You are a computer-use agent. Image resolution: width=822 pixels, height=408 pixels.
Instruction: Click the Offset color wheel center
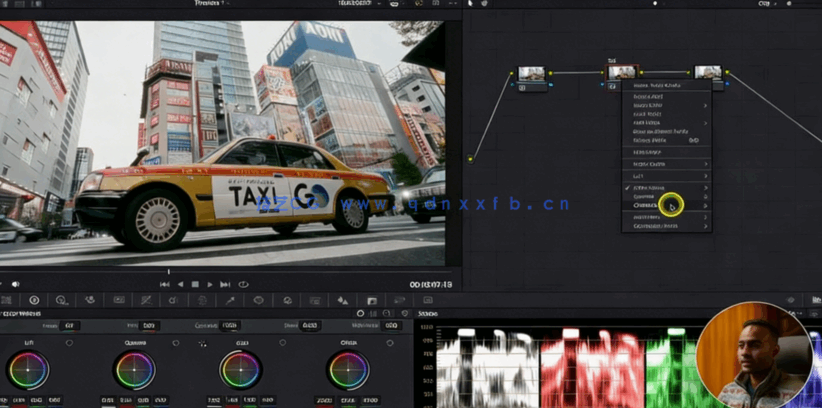[348, 370]
